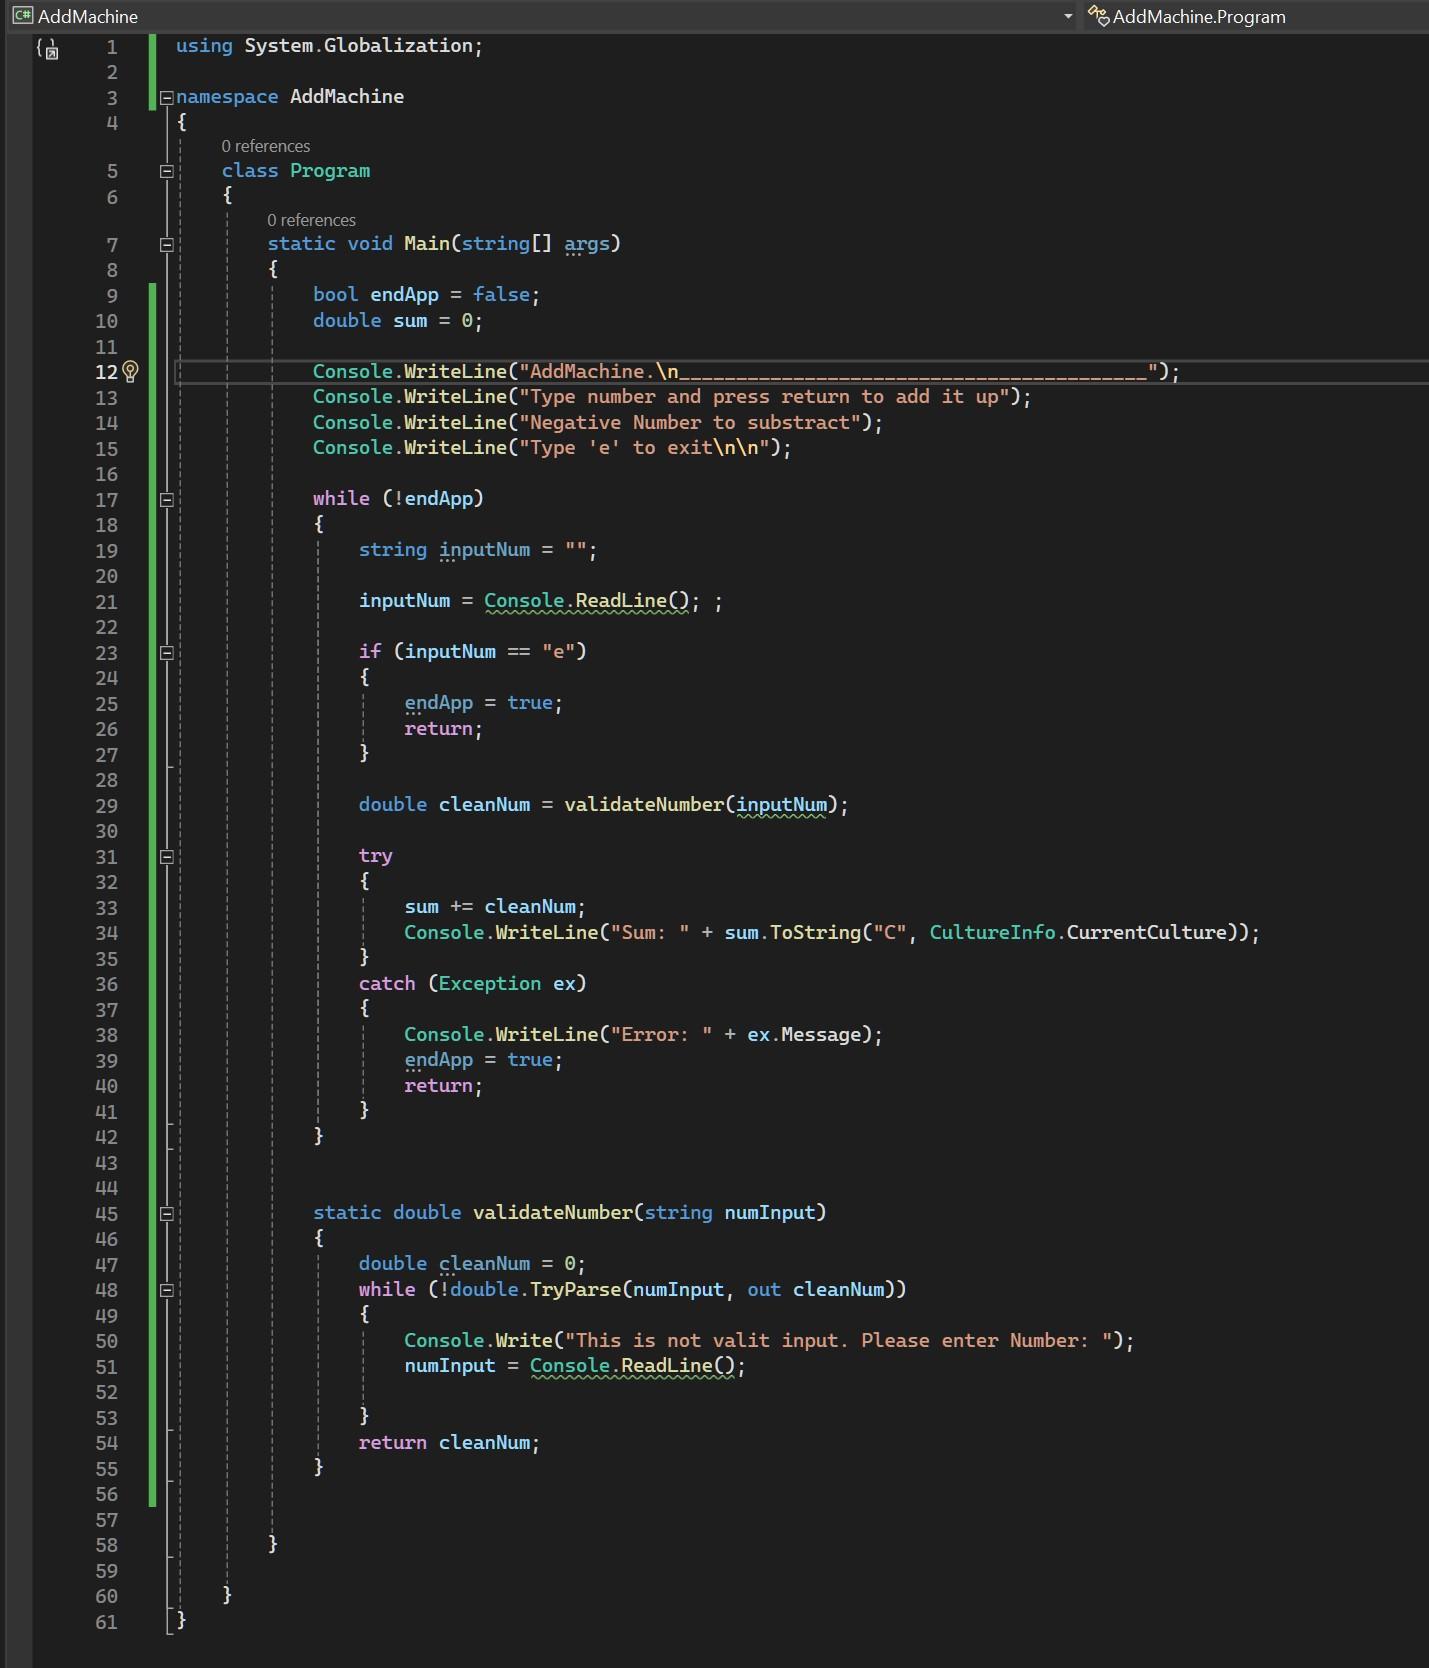
Task: Click 'numInput' parameter in validateNumber signature
Action: point(770,1213)
